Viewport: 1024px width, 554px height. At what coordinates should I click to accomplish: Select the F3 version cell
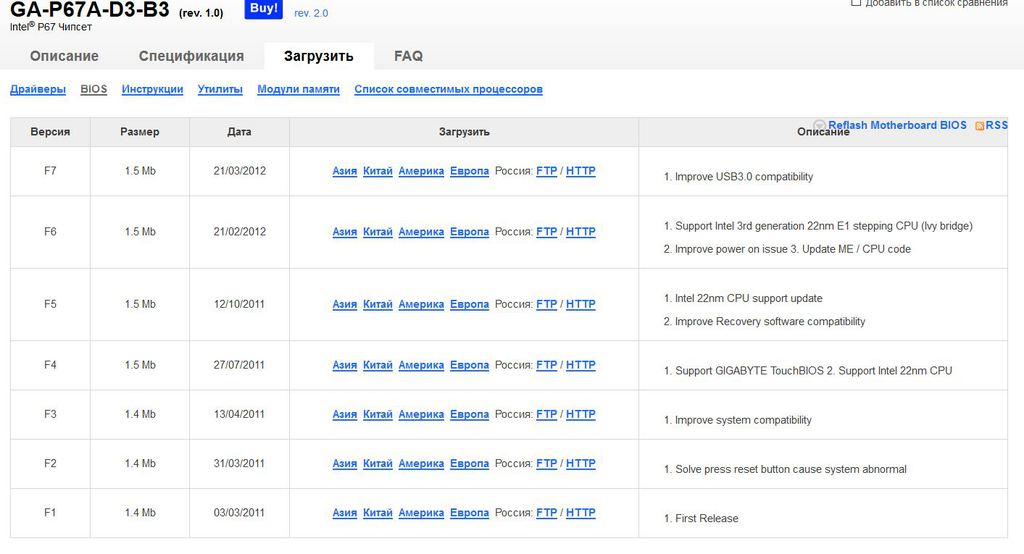pyautogui.click(x=50, y=414)
